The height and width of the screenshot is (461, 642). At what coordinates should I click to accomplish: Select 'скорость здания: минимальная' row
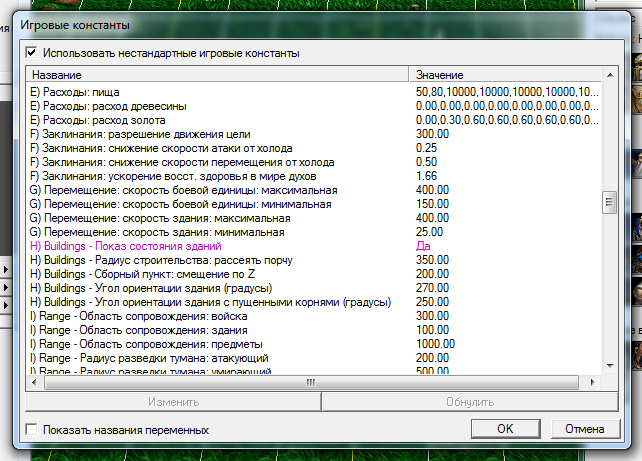[x=314, y=232]
